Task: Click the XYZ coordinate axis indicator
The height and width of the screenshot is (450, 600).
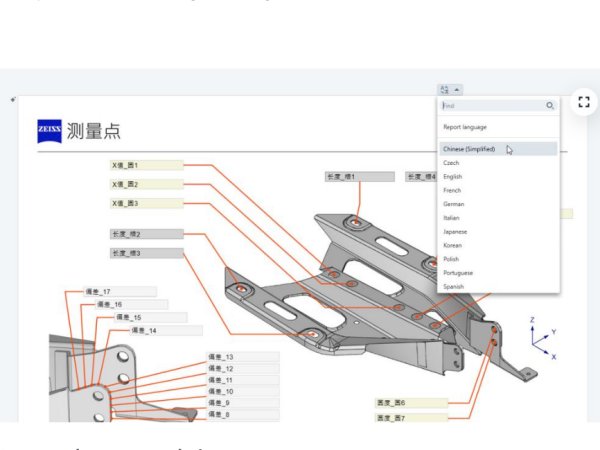Action: (542, 338)
